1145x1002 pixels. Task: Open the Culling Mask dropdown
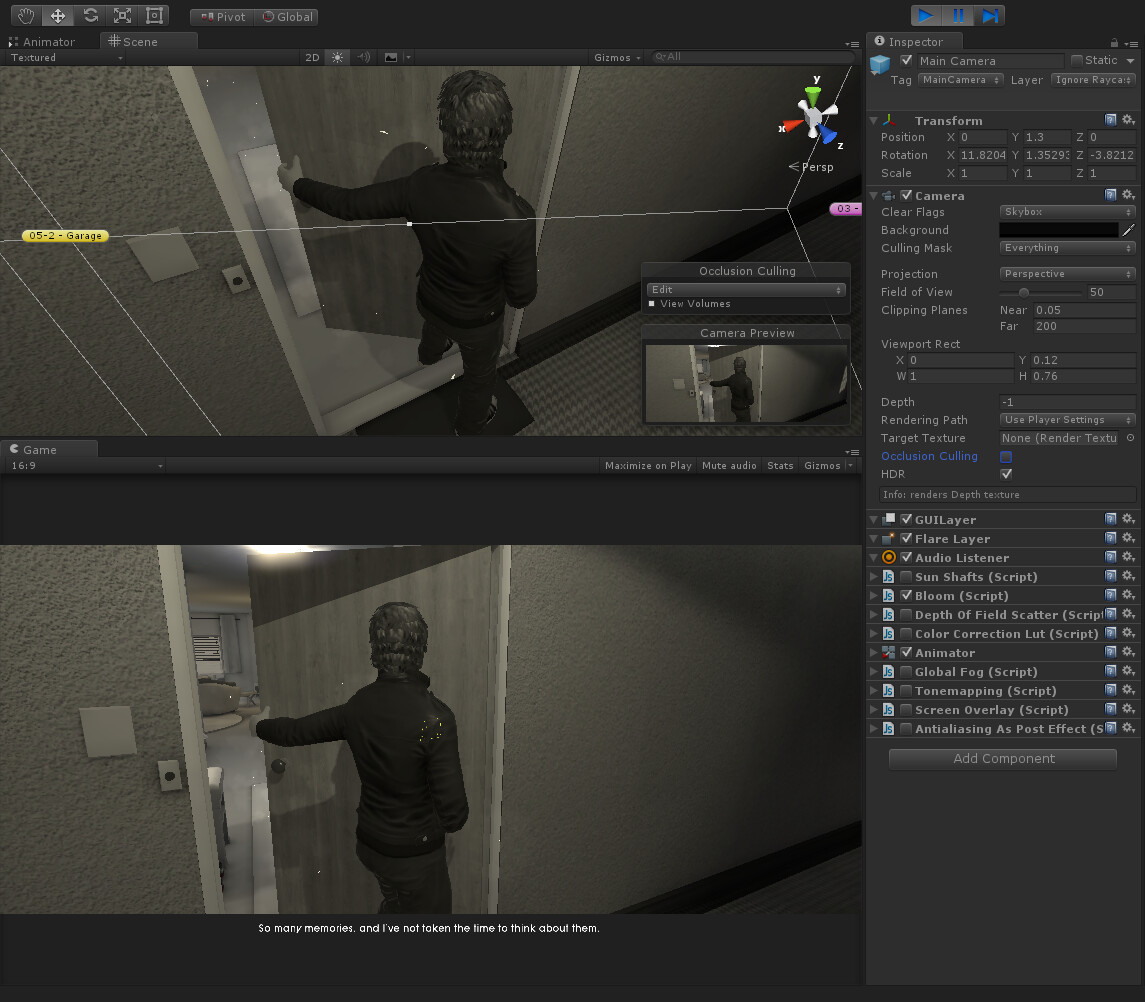tap(1066, 248)
